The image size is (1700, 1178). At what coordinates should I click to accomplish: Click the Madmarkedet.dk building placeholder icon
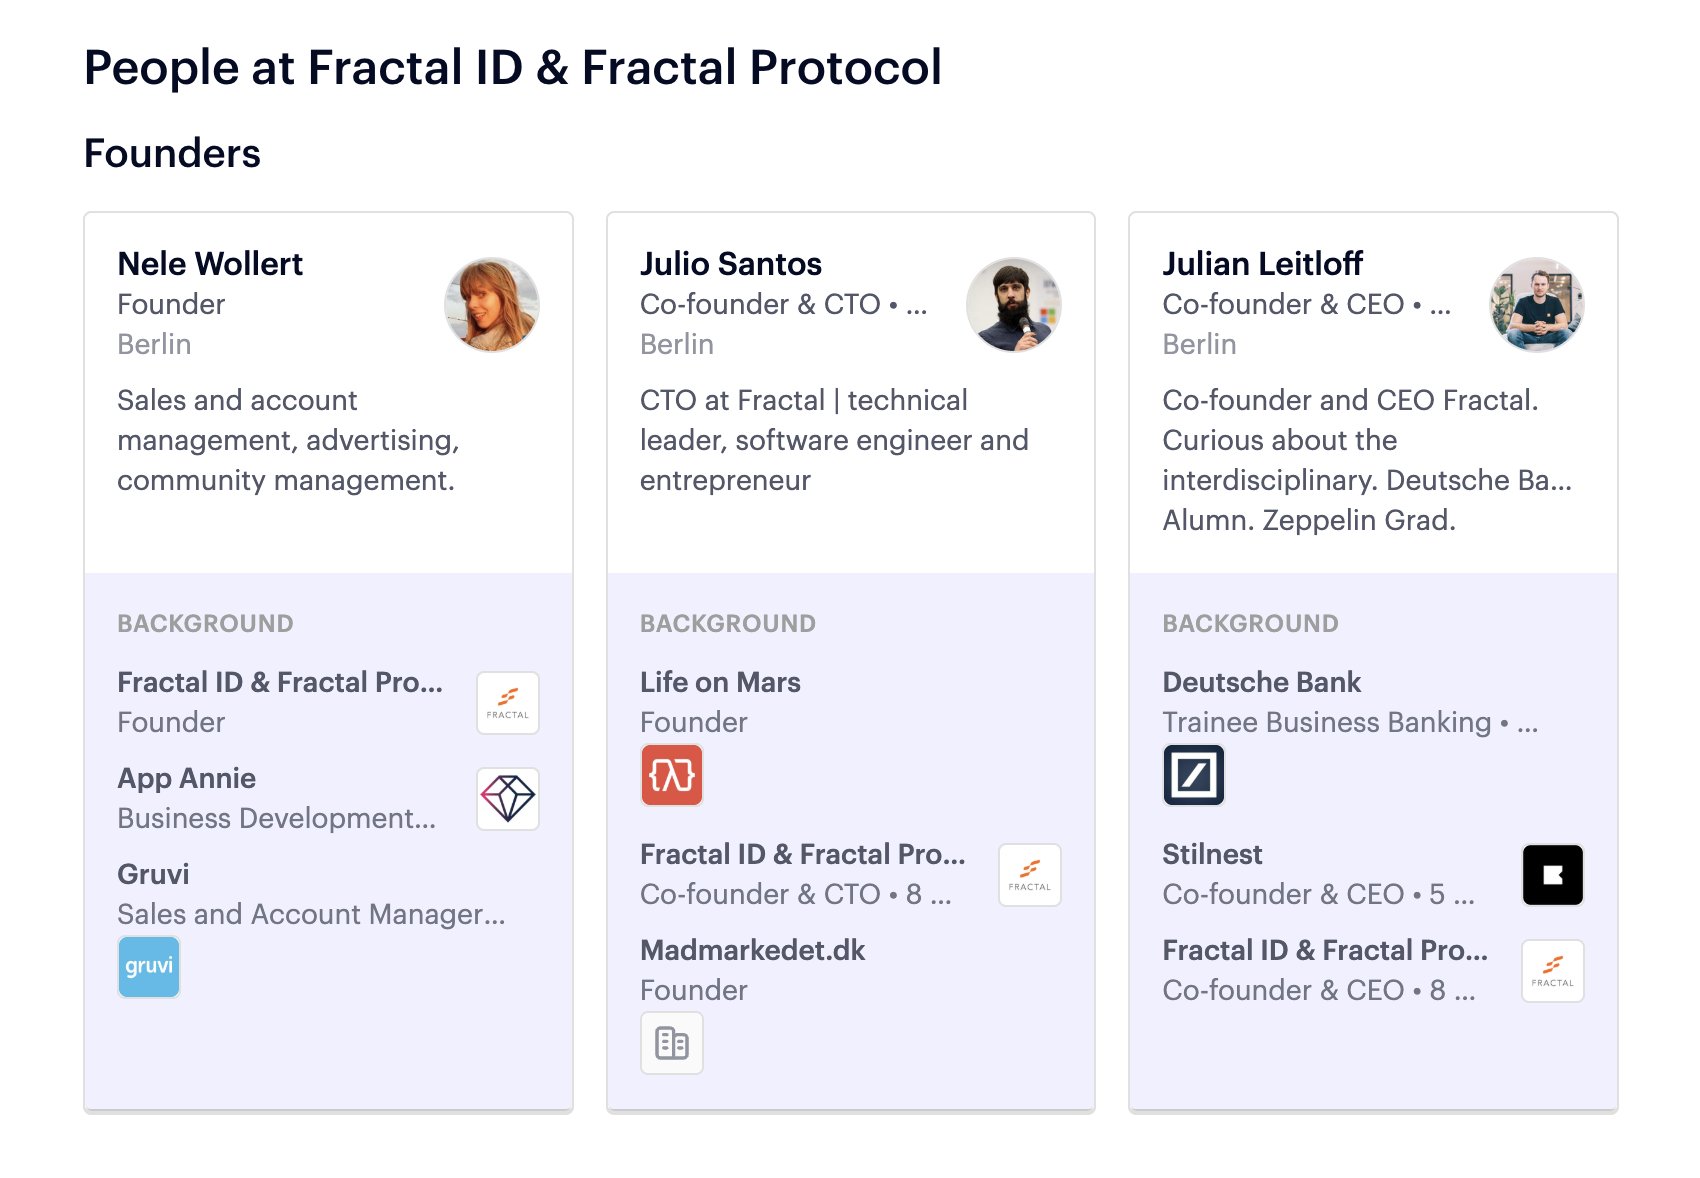point(672,1043)
